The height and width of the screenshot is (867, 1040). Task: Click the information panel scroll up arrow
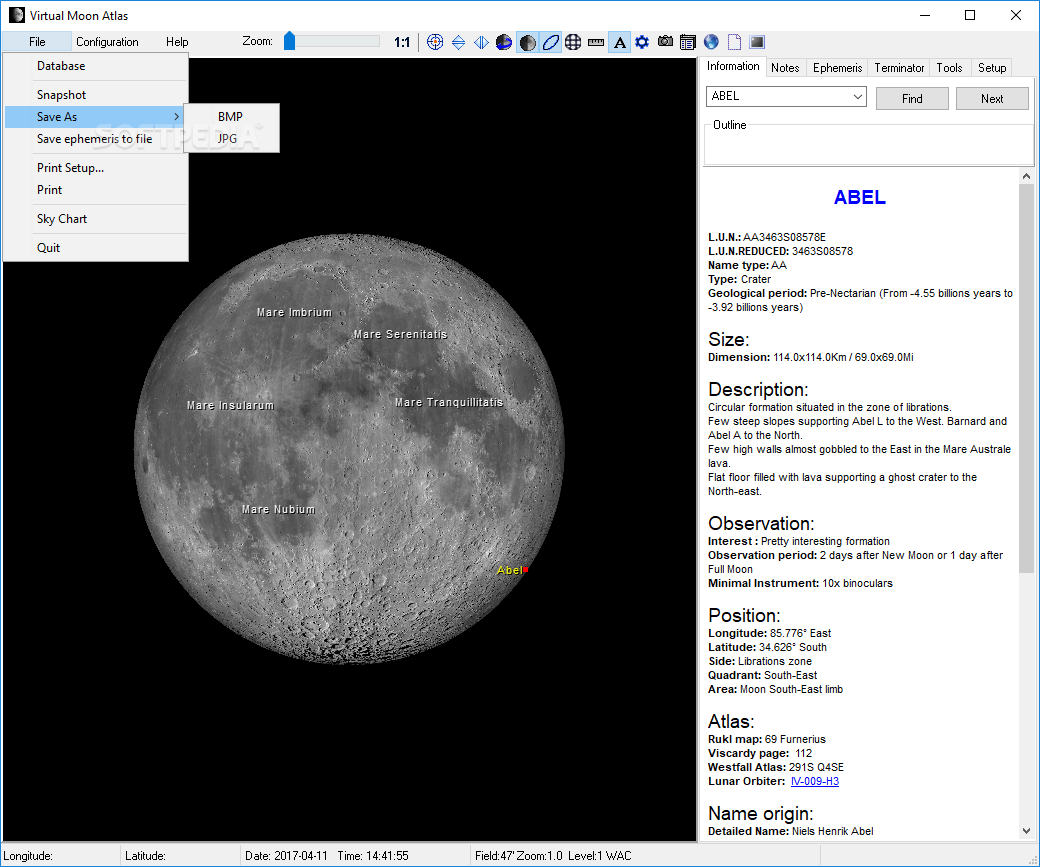(x=1026, y=176)
